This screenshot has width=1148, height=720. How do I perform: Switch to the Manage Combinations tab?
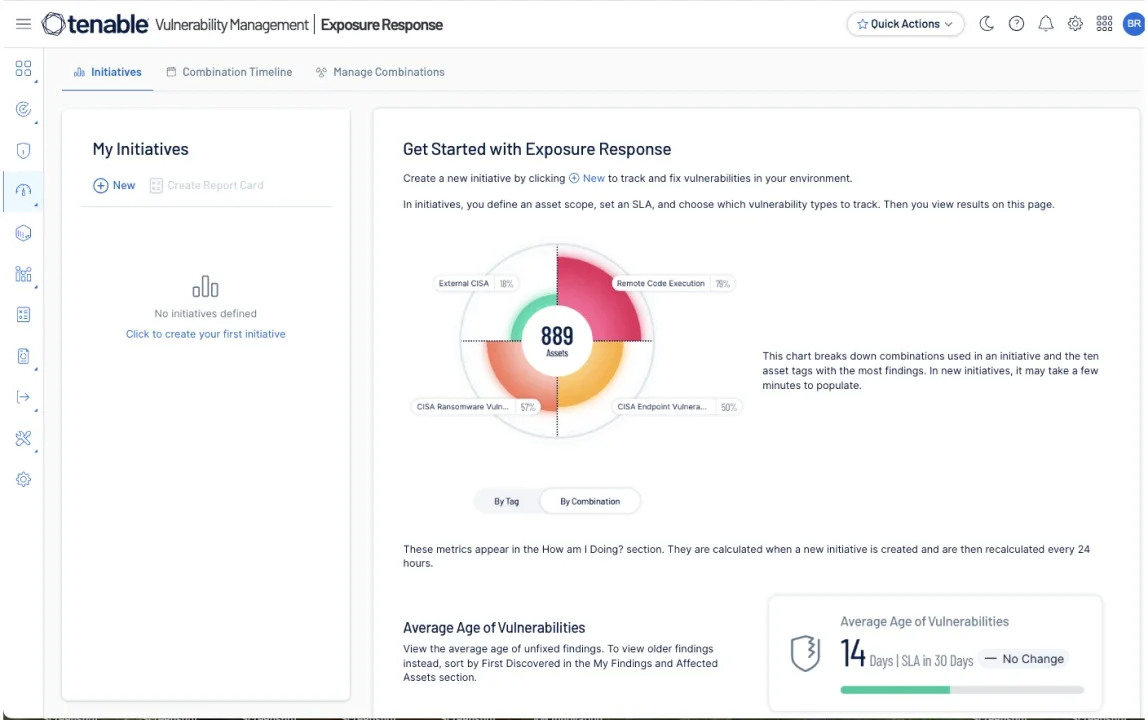(380, 72)
